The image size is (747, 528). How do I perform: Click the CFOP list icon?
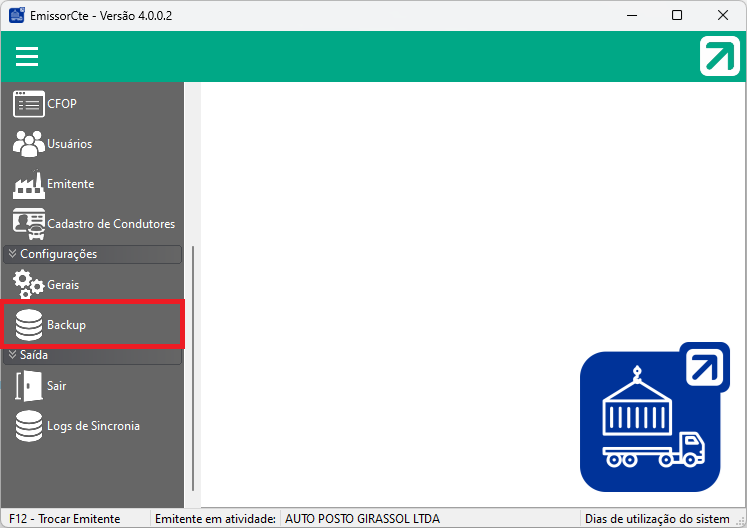pos(29,104)
